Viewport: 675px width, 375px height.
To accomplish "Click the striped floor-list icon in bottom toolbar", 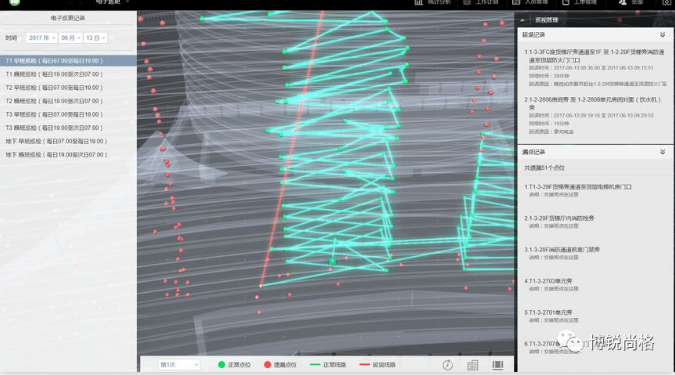I will [498, 365].
